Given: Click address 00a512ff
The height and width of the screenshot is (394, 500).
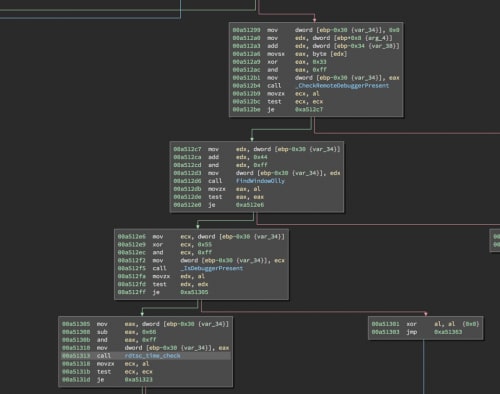Looking at the screenshot, I should point(132,292).
